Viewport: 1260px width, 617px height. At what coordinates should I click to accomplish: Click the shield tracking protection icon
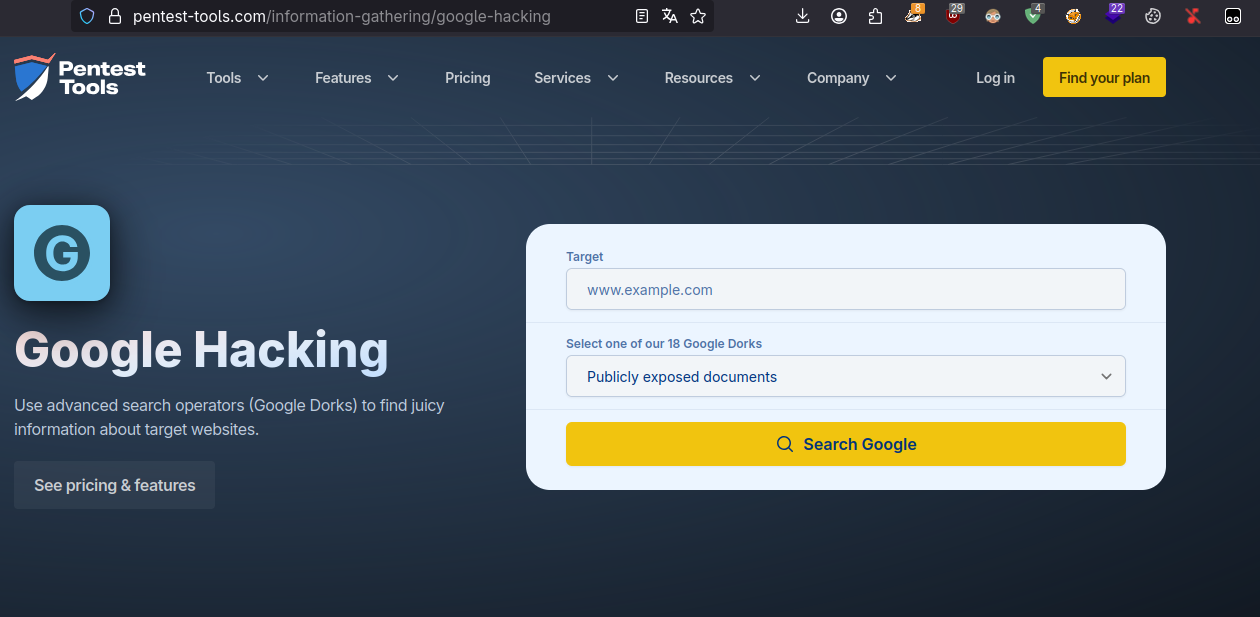[x=87, y=16]
